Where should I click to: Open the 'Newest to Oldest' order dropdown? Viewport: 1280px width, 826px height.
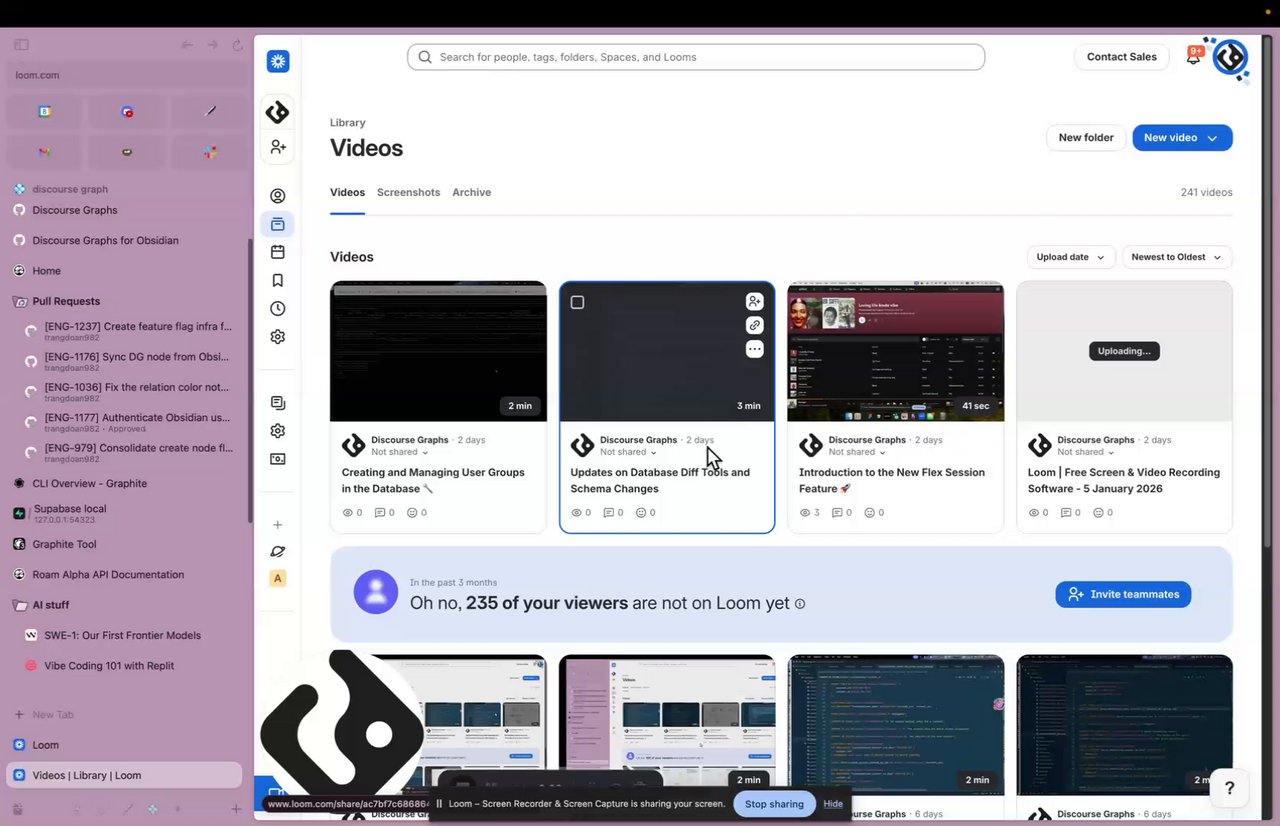(x=1177, y=257)
